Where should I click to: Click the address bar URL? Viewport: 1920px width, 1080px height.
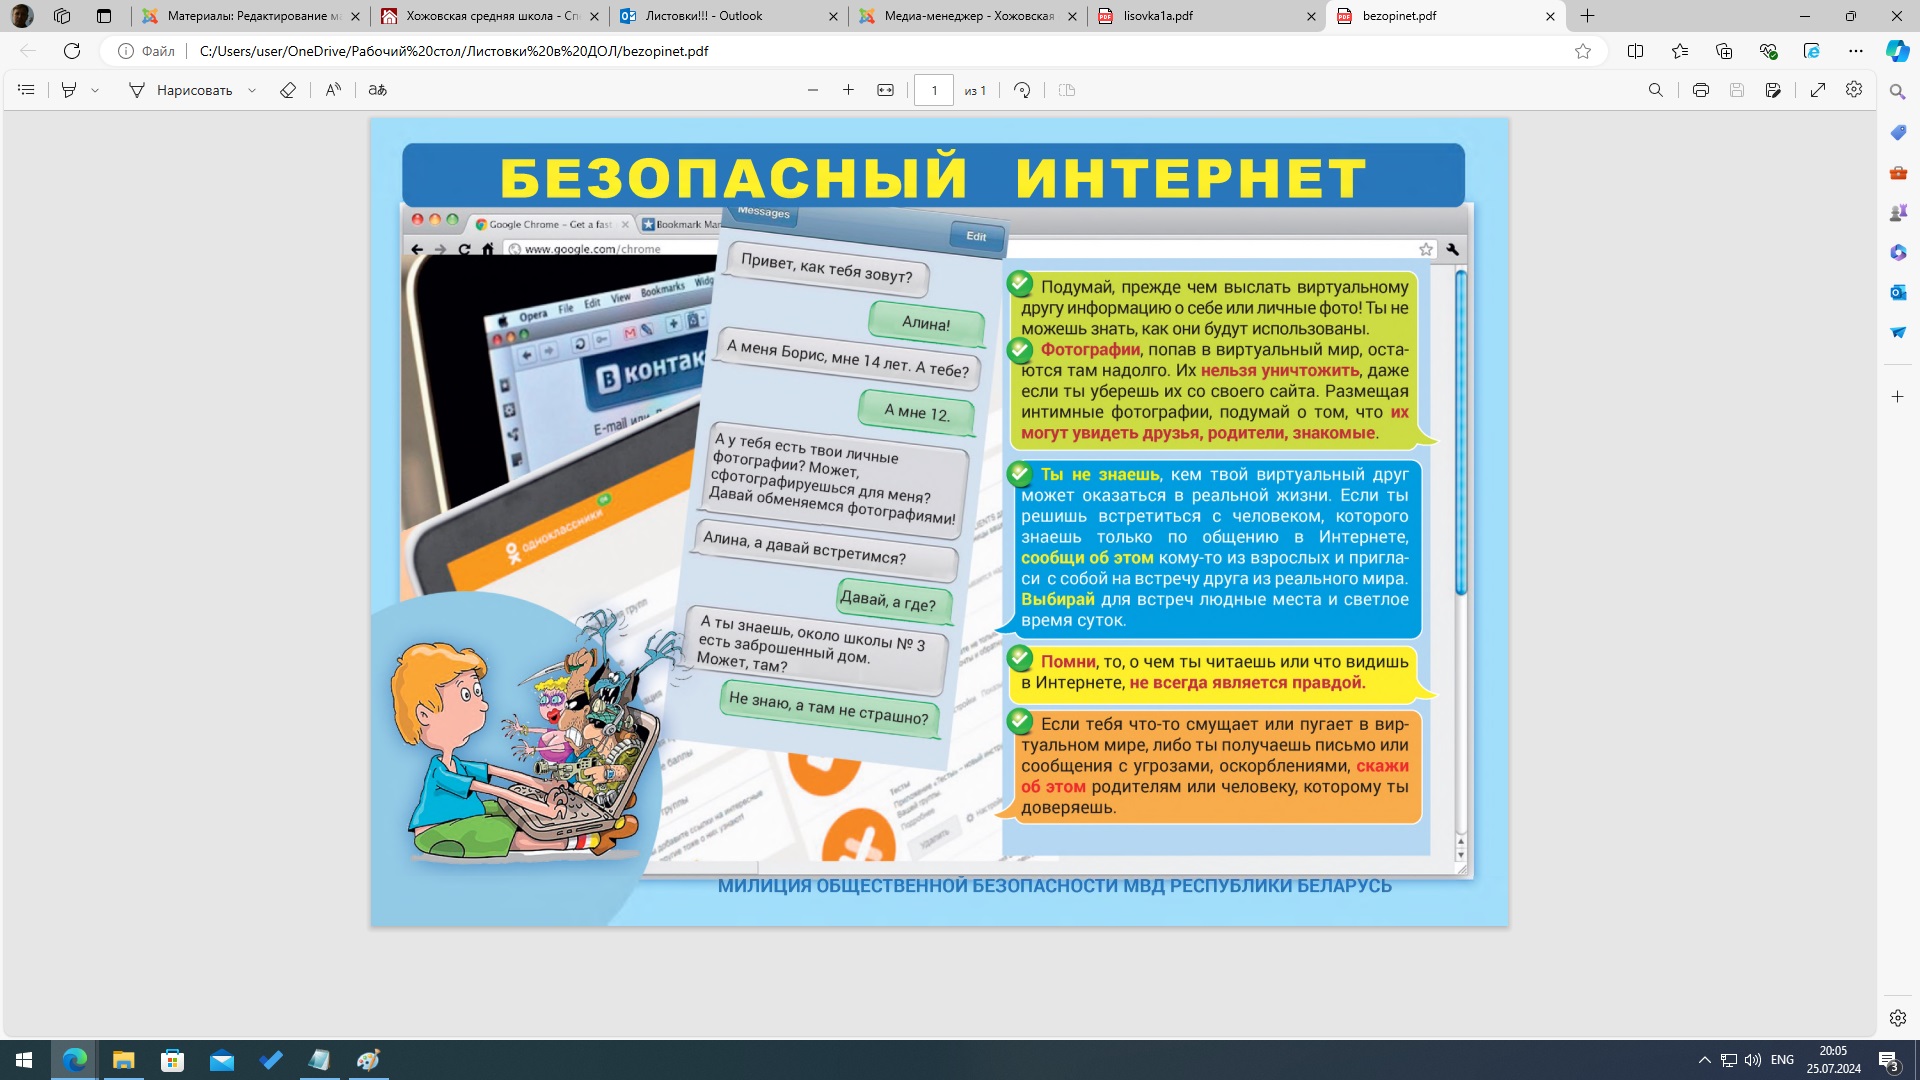[454, 51]
